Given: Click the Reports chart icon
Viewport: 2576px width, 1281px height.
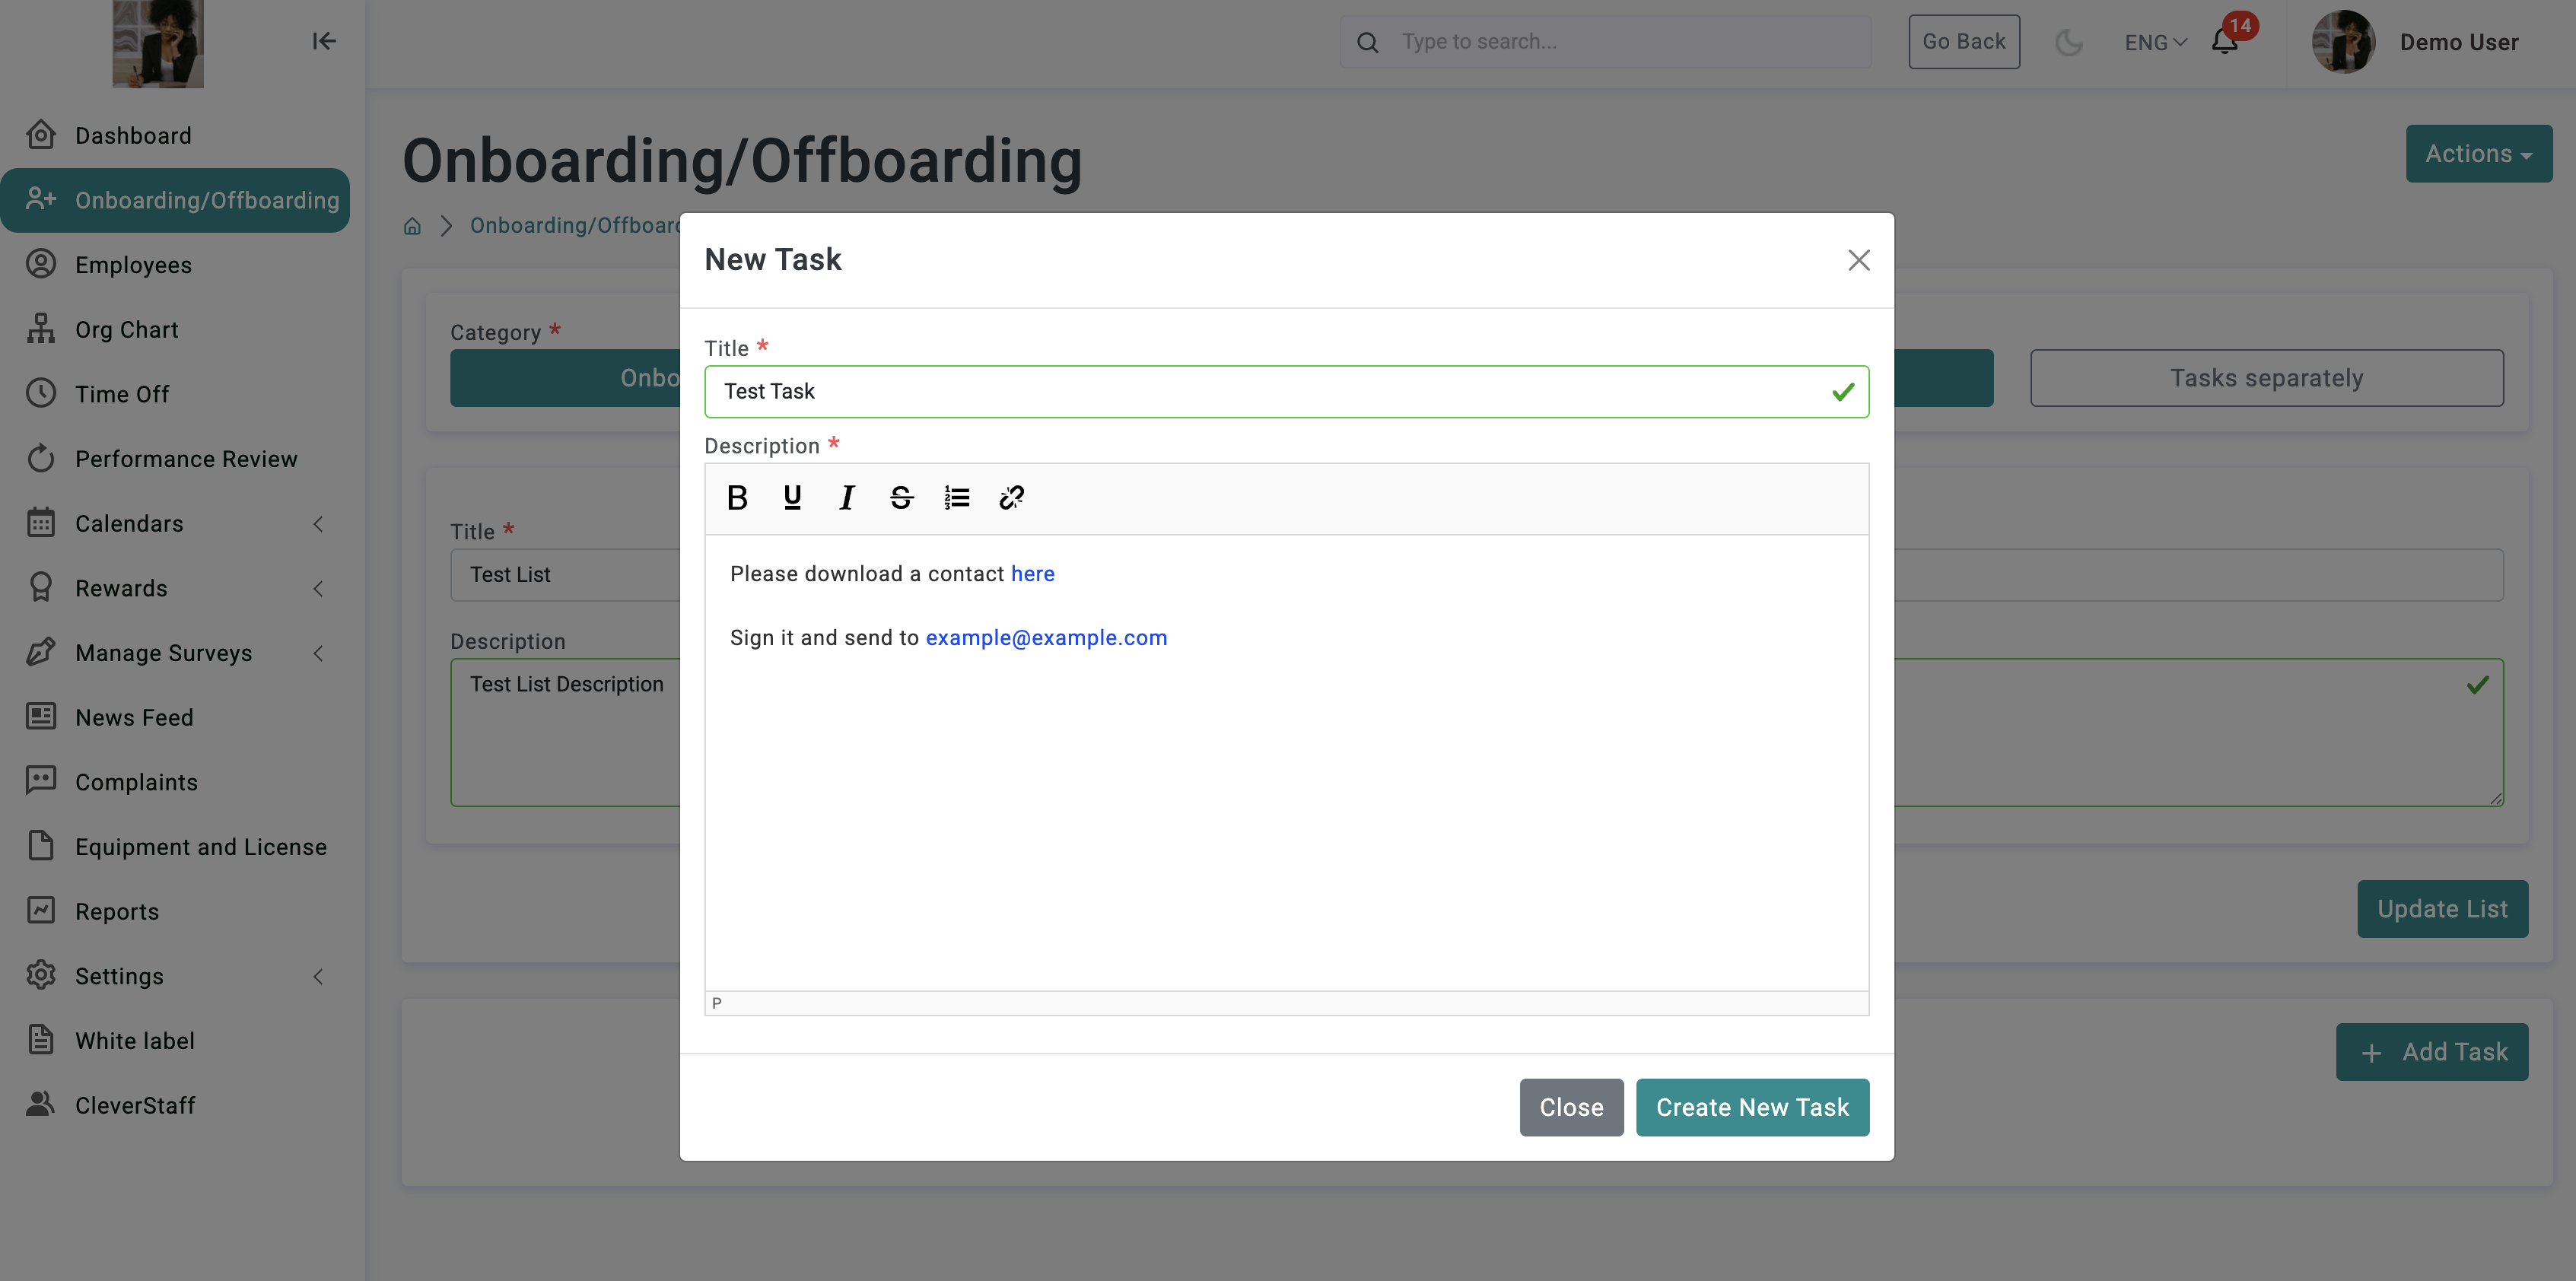Looking at the screenshot, I should click(41, 910).
